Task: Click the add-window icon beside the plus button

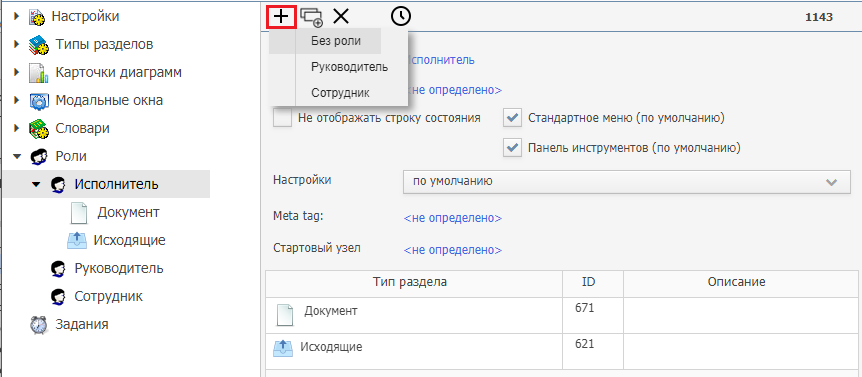Action: (312, 17)
